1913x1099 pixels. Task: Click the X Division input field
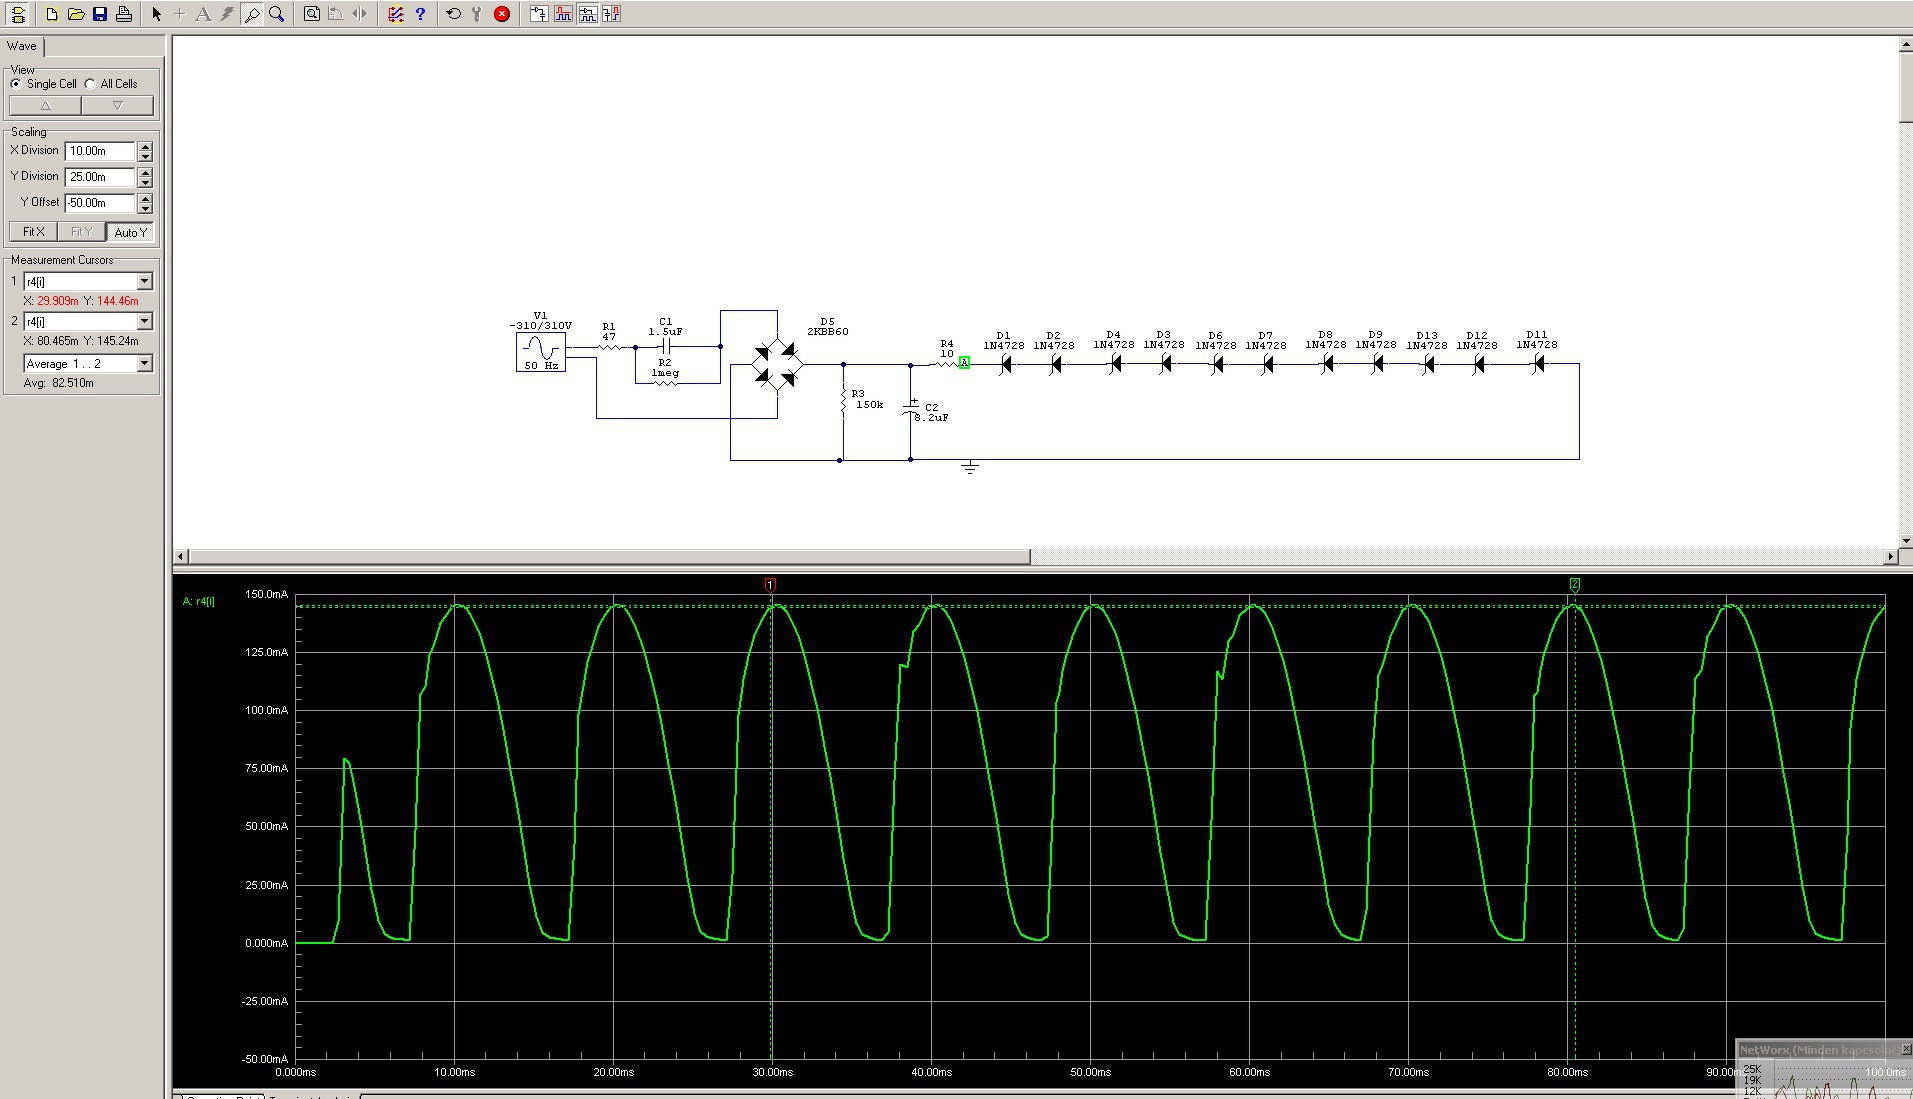point(100,151)
